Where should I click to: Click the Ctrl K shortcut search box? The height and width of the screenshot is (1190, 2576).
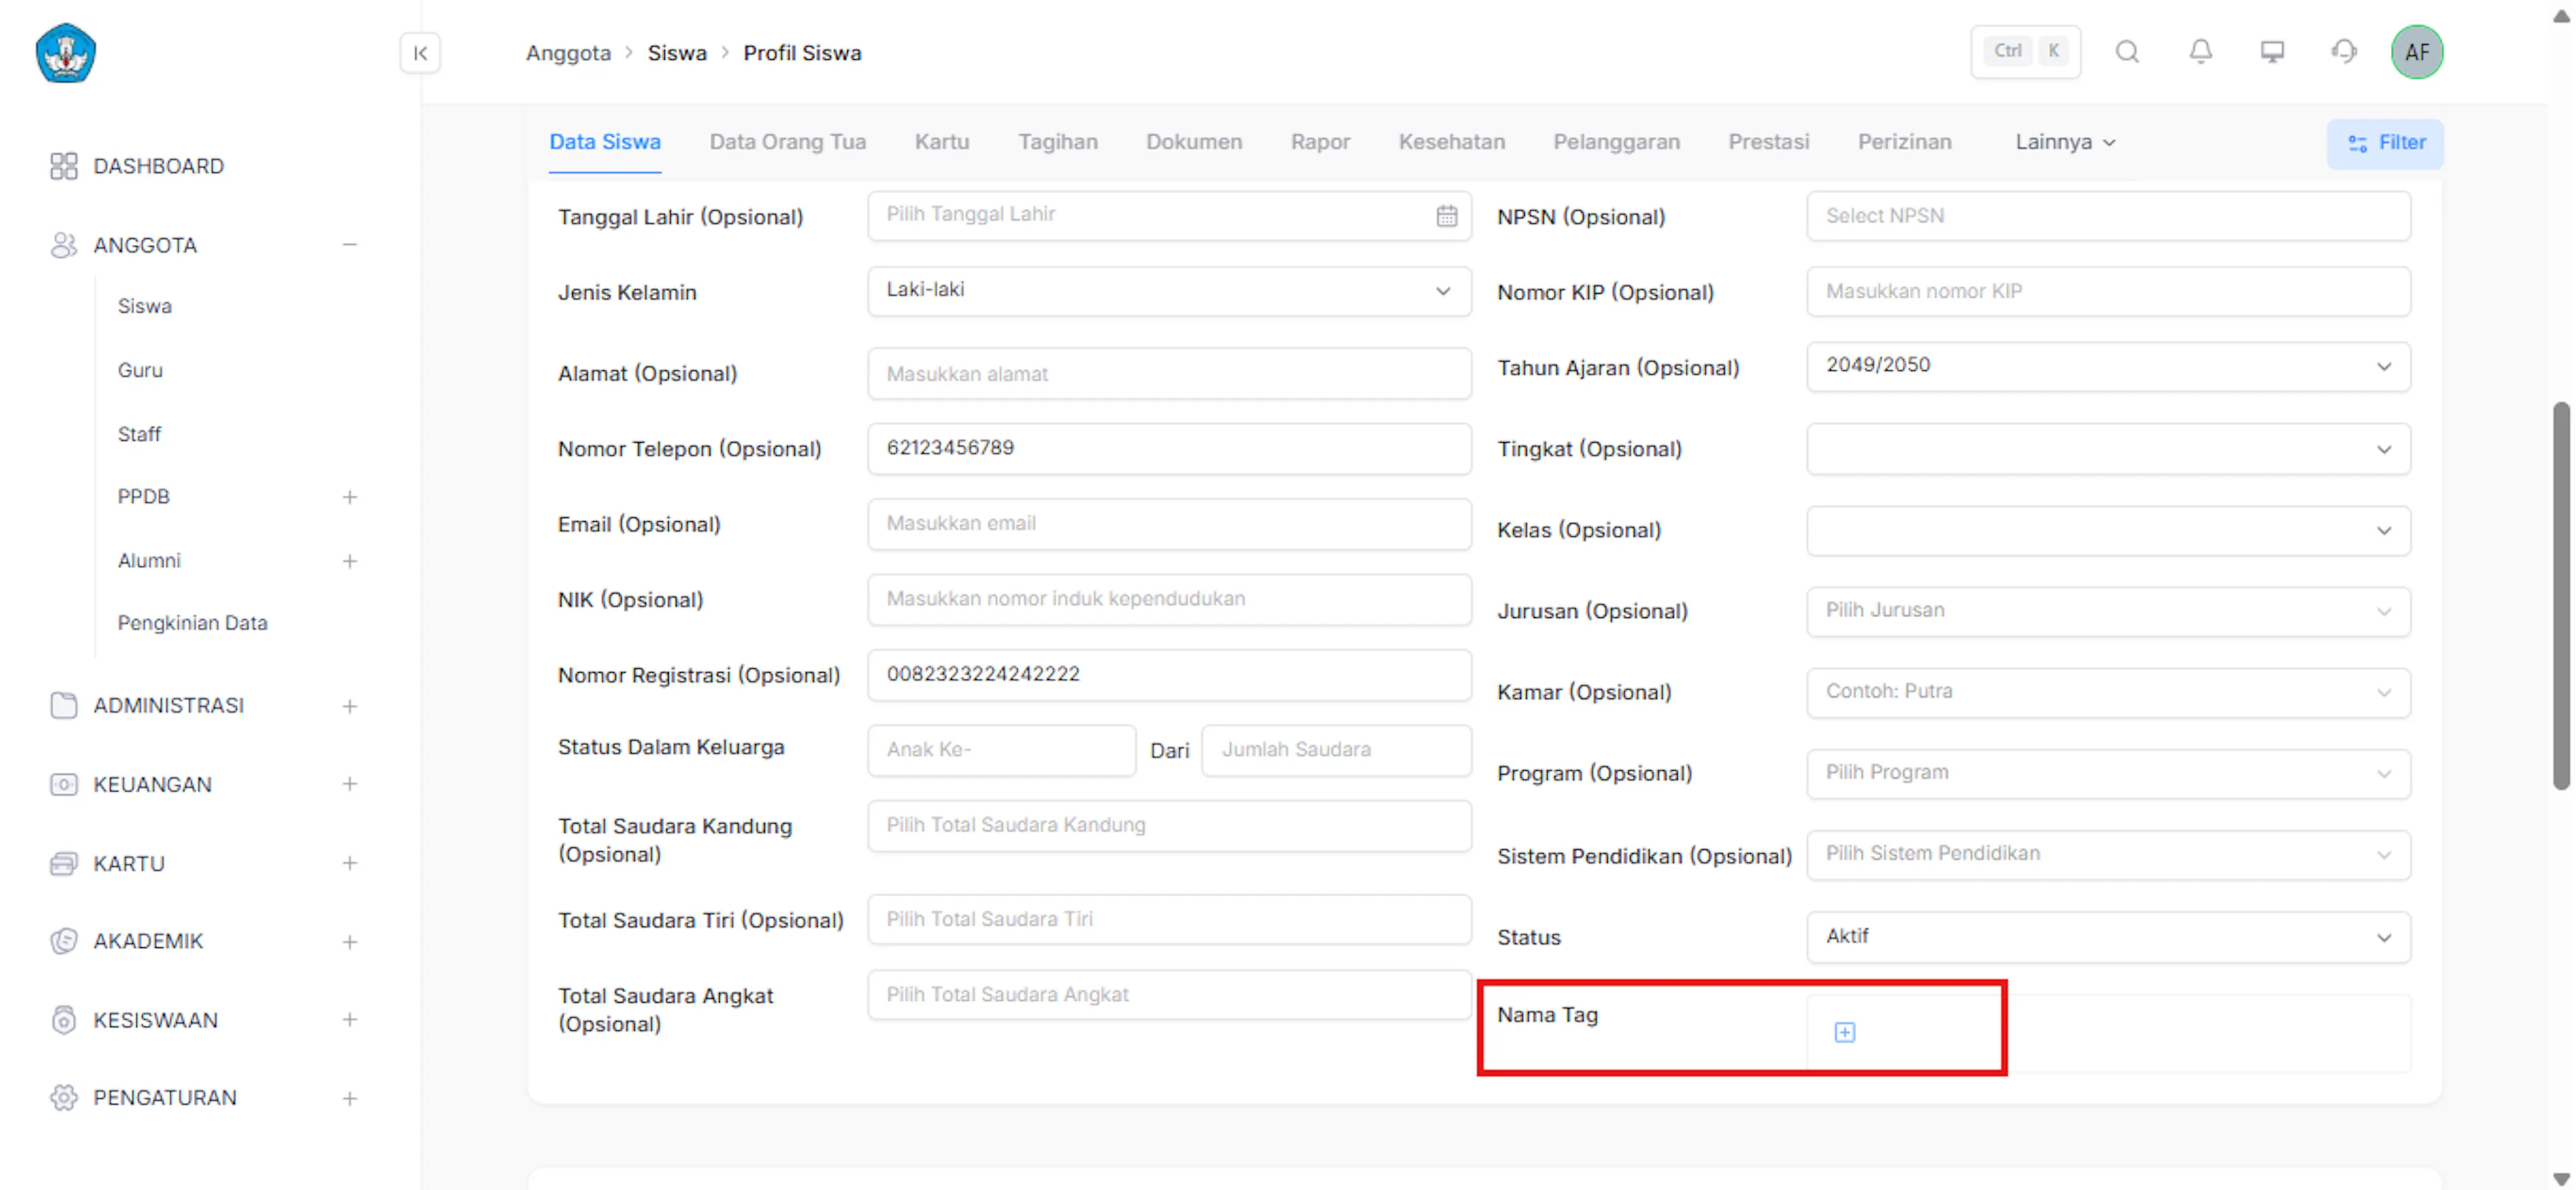[2025, 52]
